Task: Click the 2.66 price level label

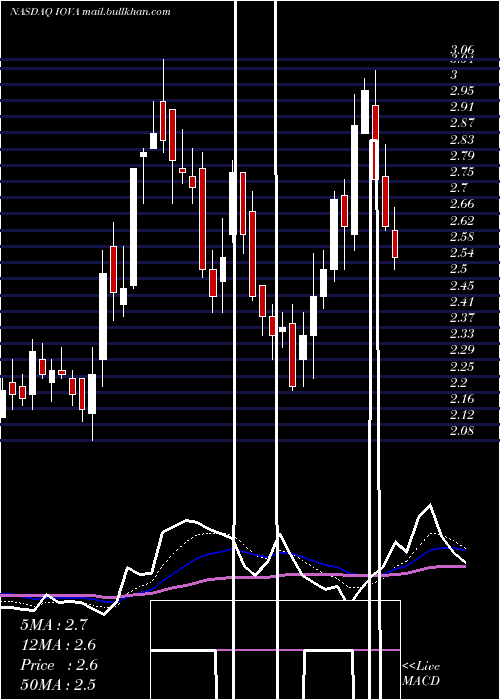Action: tap(462, 204)
